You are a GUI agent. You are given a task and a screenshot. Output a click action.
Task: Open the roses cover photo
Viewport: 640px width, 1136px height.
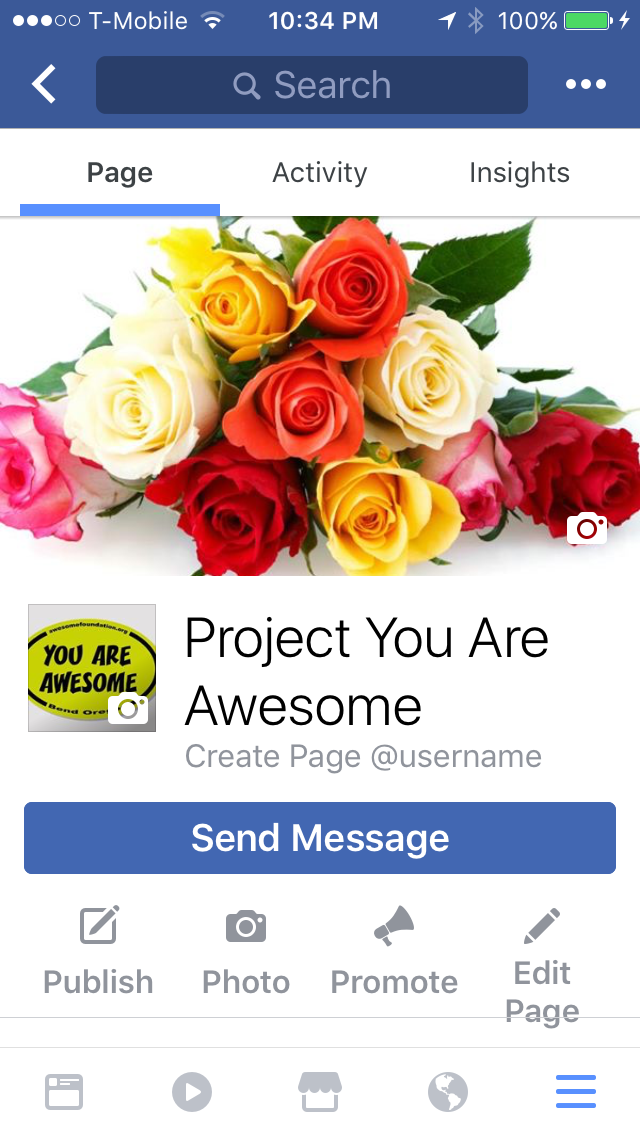[x=320, y=396]
